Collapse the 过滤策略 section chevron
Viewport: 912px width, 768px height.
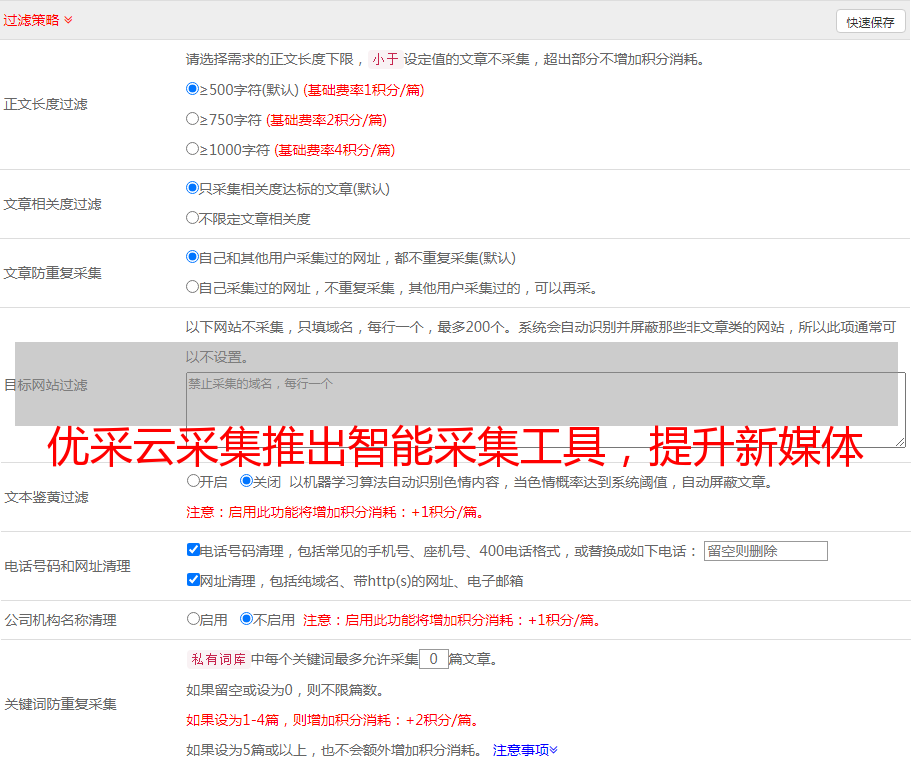coord(68,20)
